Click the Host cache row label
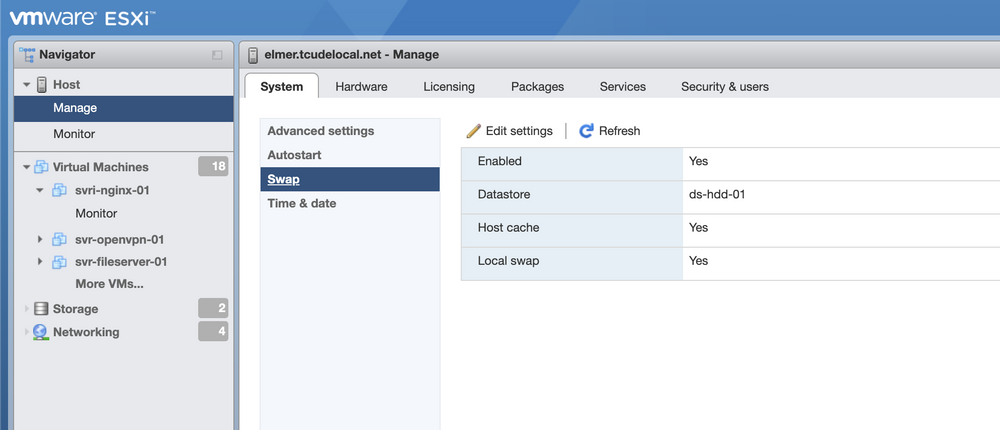 [x=508, y=228]
